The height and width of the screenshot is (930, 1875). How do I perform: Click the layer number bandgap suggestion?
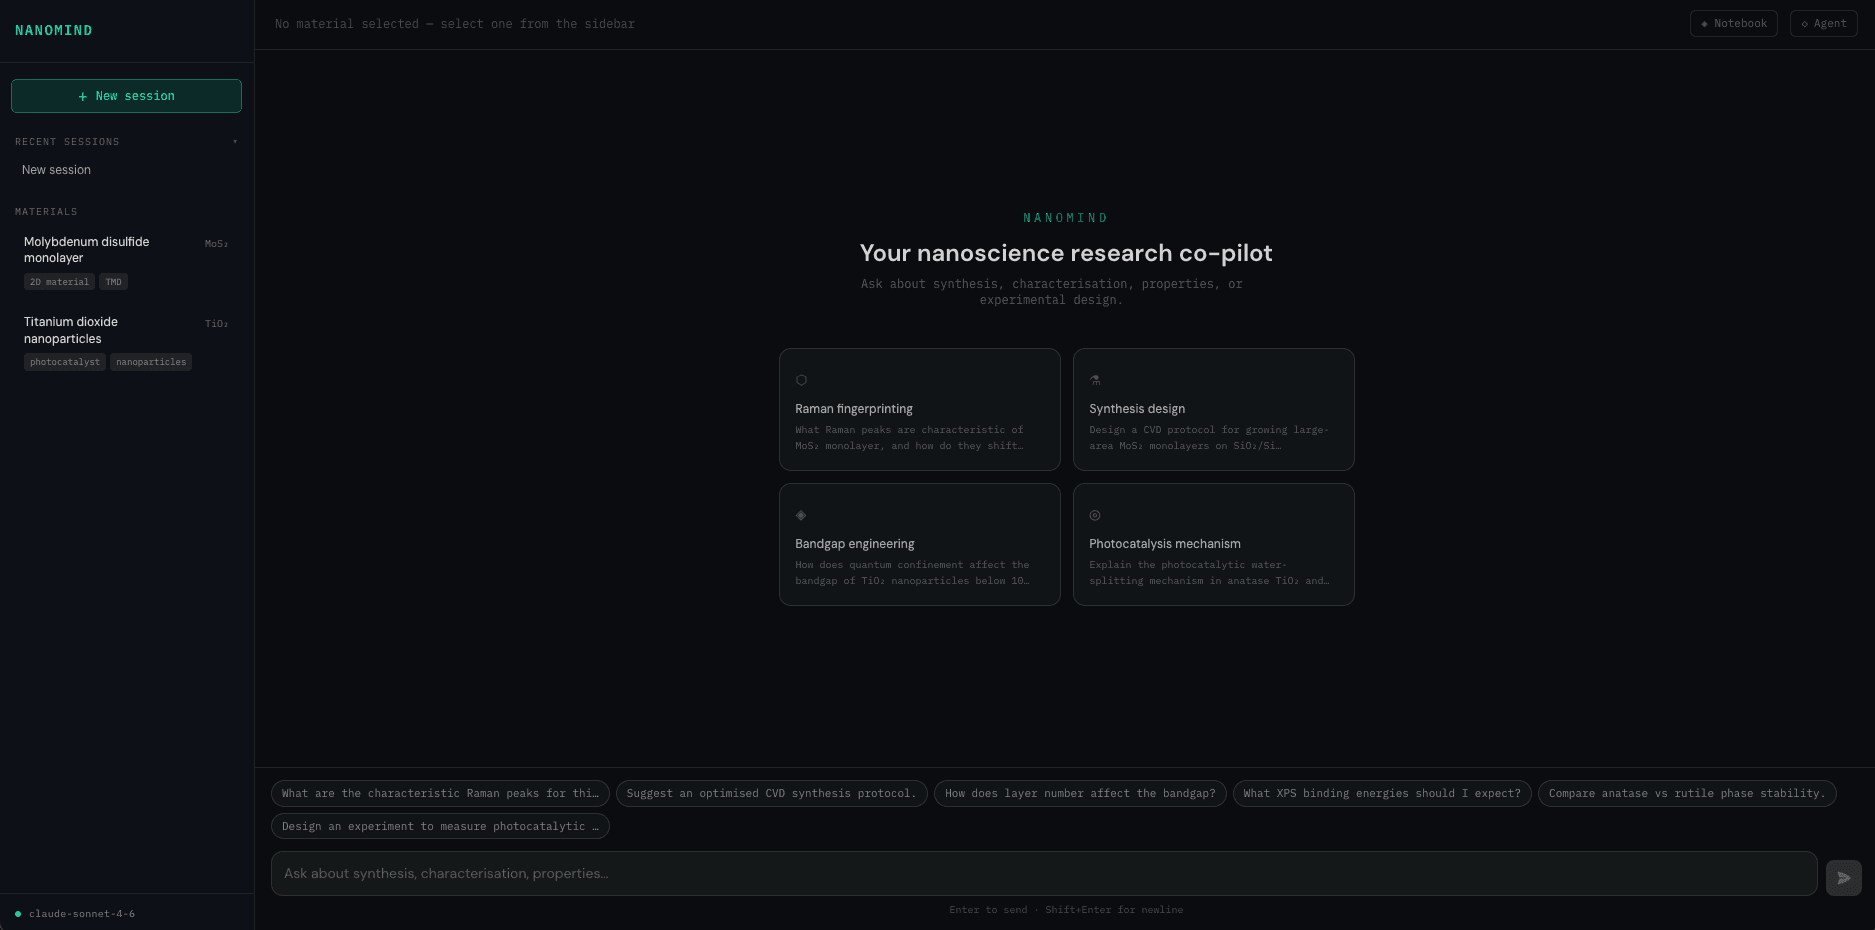(1079, 794)
